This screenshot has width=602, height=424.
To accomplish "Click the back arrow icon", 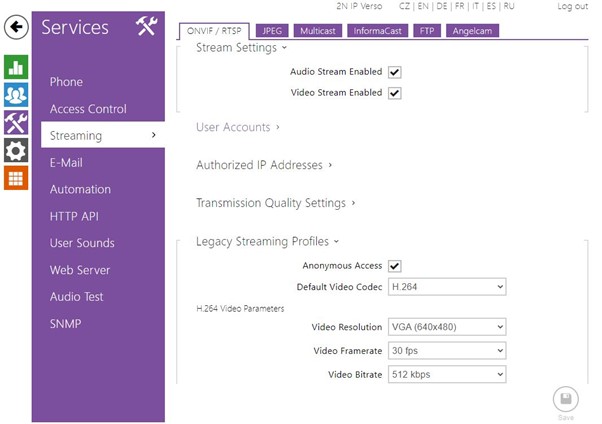I will [x=15, y=27].
